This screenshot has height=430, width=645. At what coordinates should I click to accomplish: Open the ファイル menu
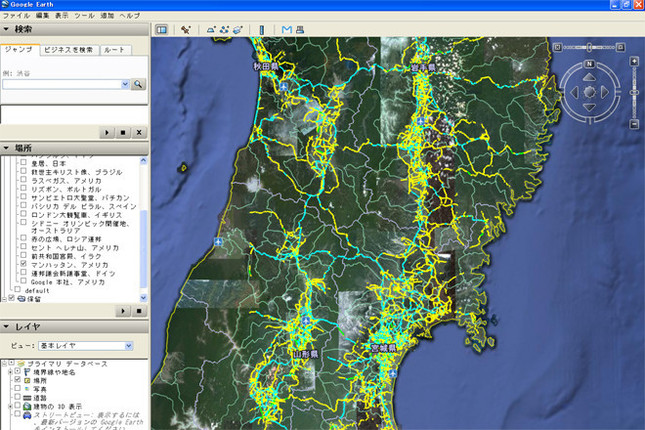pyautogui.click(x=16, y=17)
